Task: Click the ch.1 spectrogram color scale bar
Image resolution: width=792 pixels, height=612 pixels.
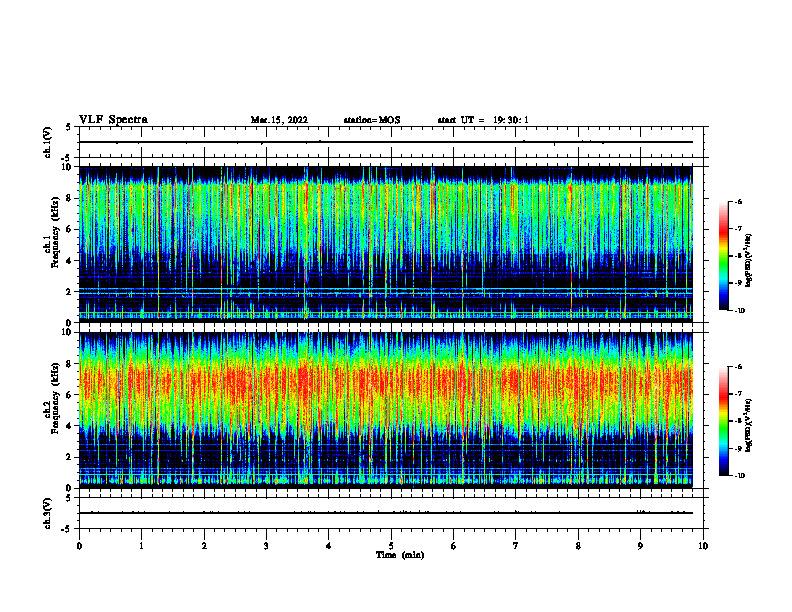Action: (723, 256)
